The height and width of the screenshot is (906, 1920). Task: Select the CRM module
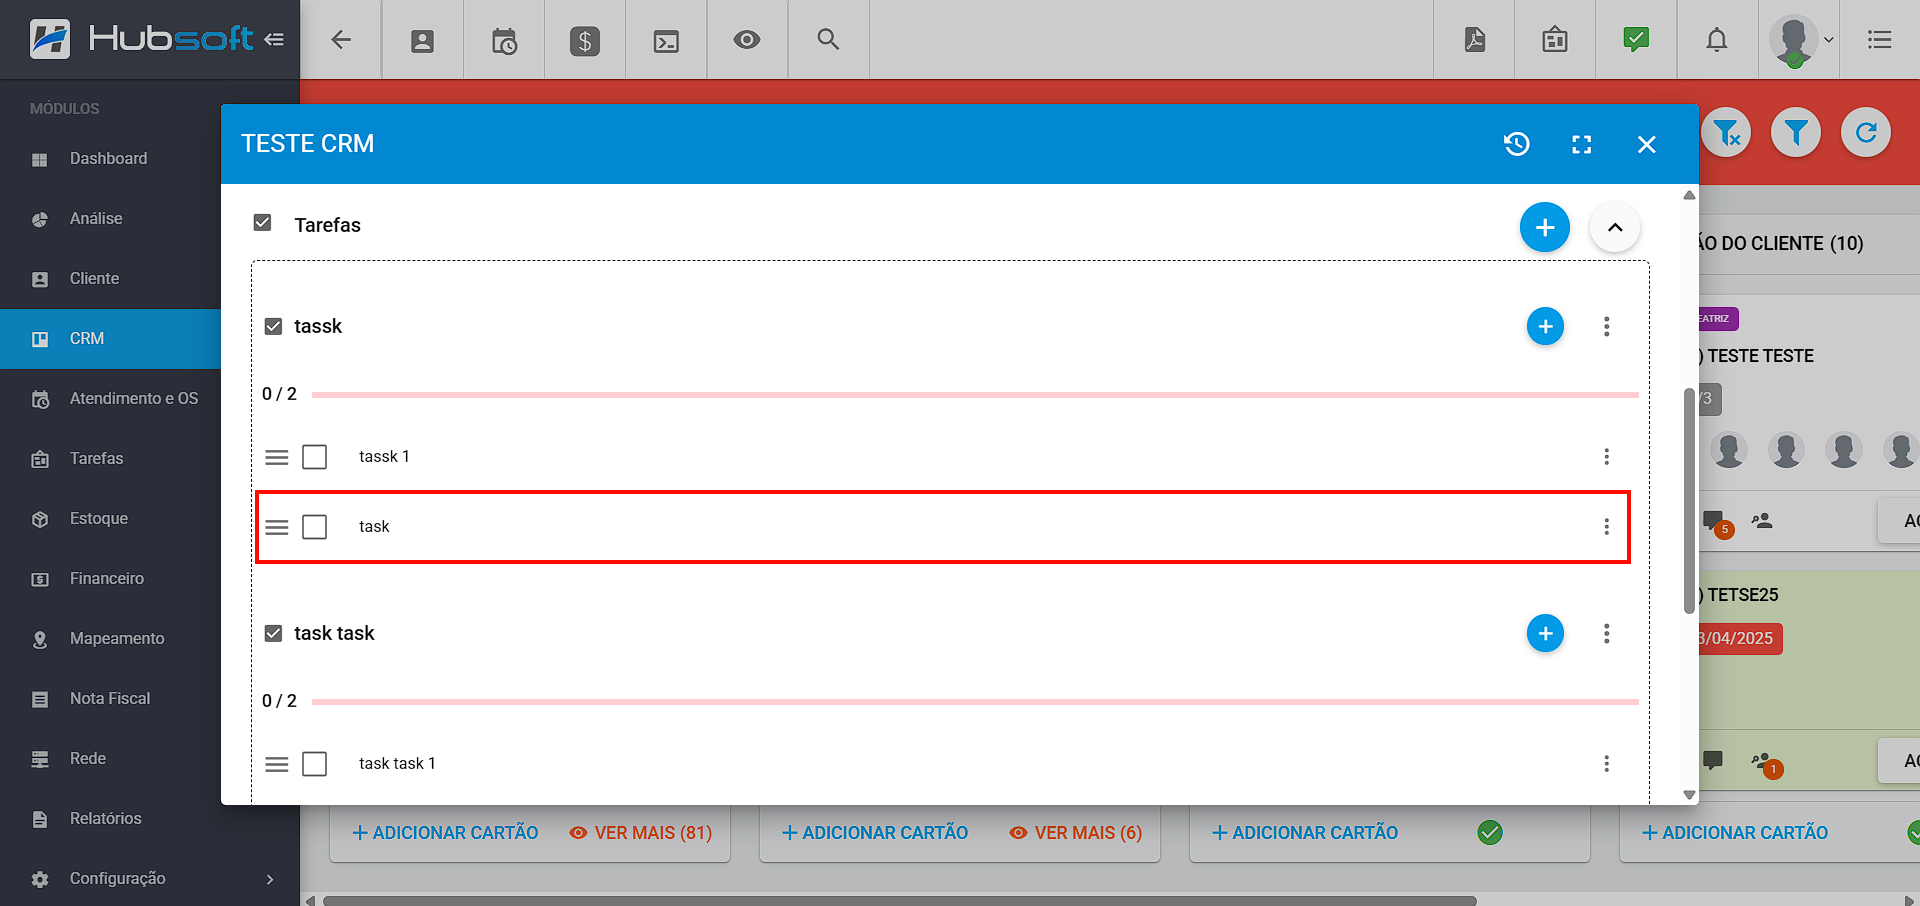tap(110, 339)
